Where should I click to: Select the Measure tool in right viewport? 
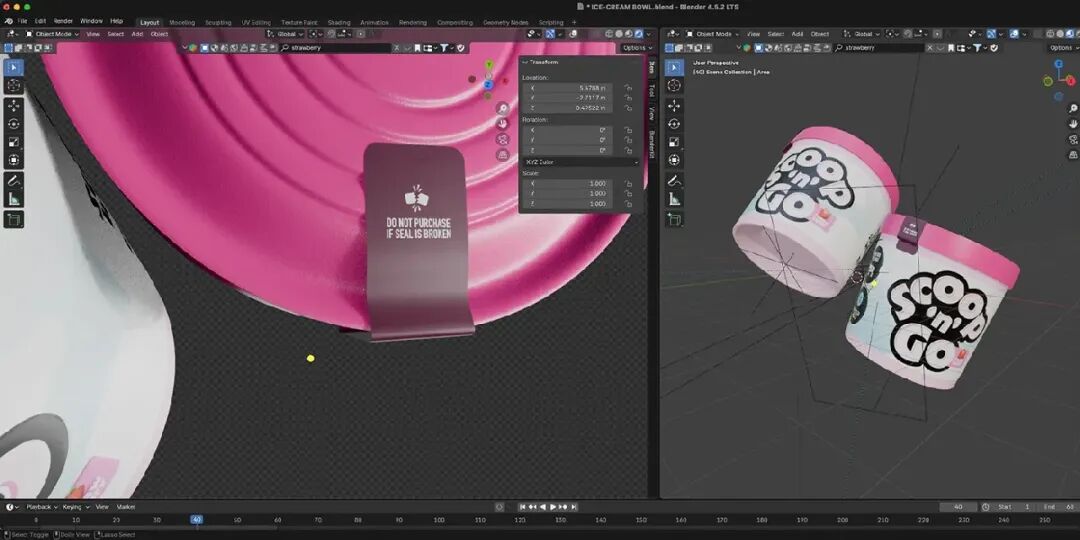click(x=674, y=199)
